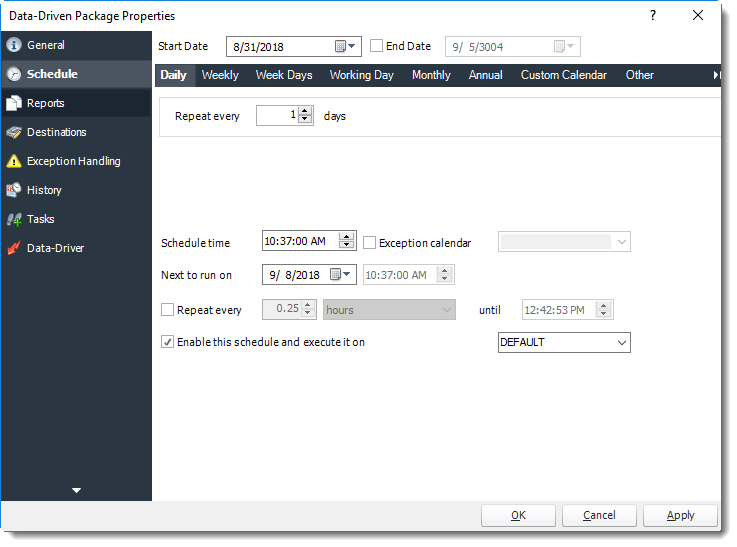Switch to the Other tab

pos(639,75)
